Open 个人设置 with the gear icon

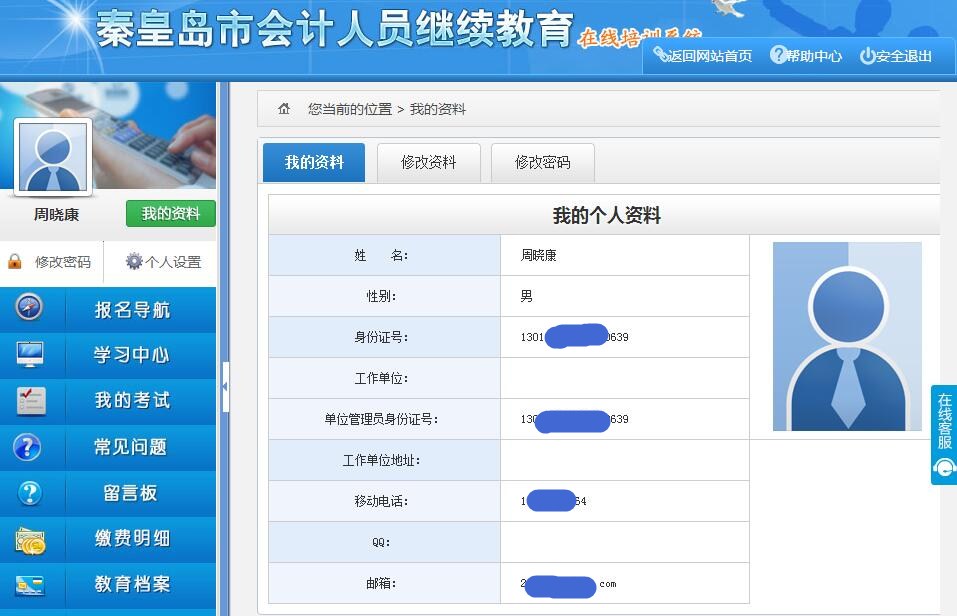tap(163, 262)
